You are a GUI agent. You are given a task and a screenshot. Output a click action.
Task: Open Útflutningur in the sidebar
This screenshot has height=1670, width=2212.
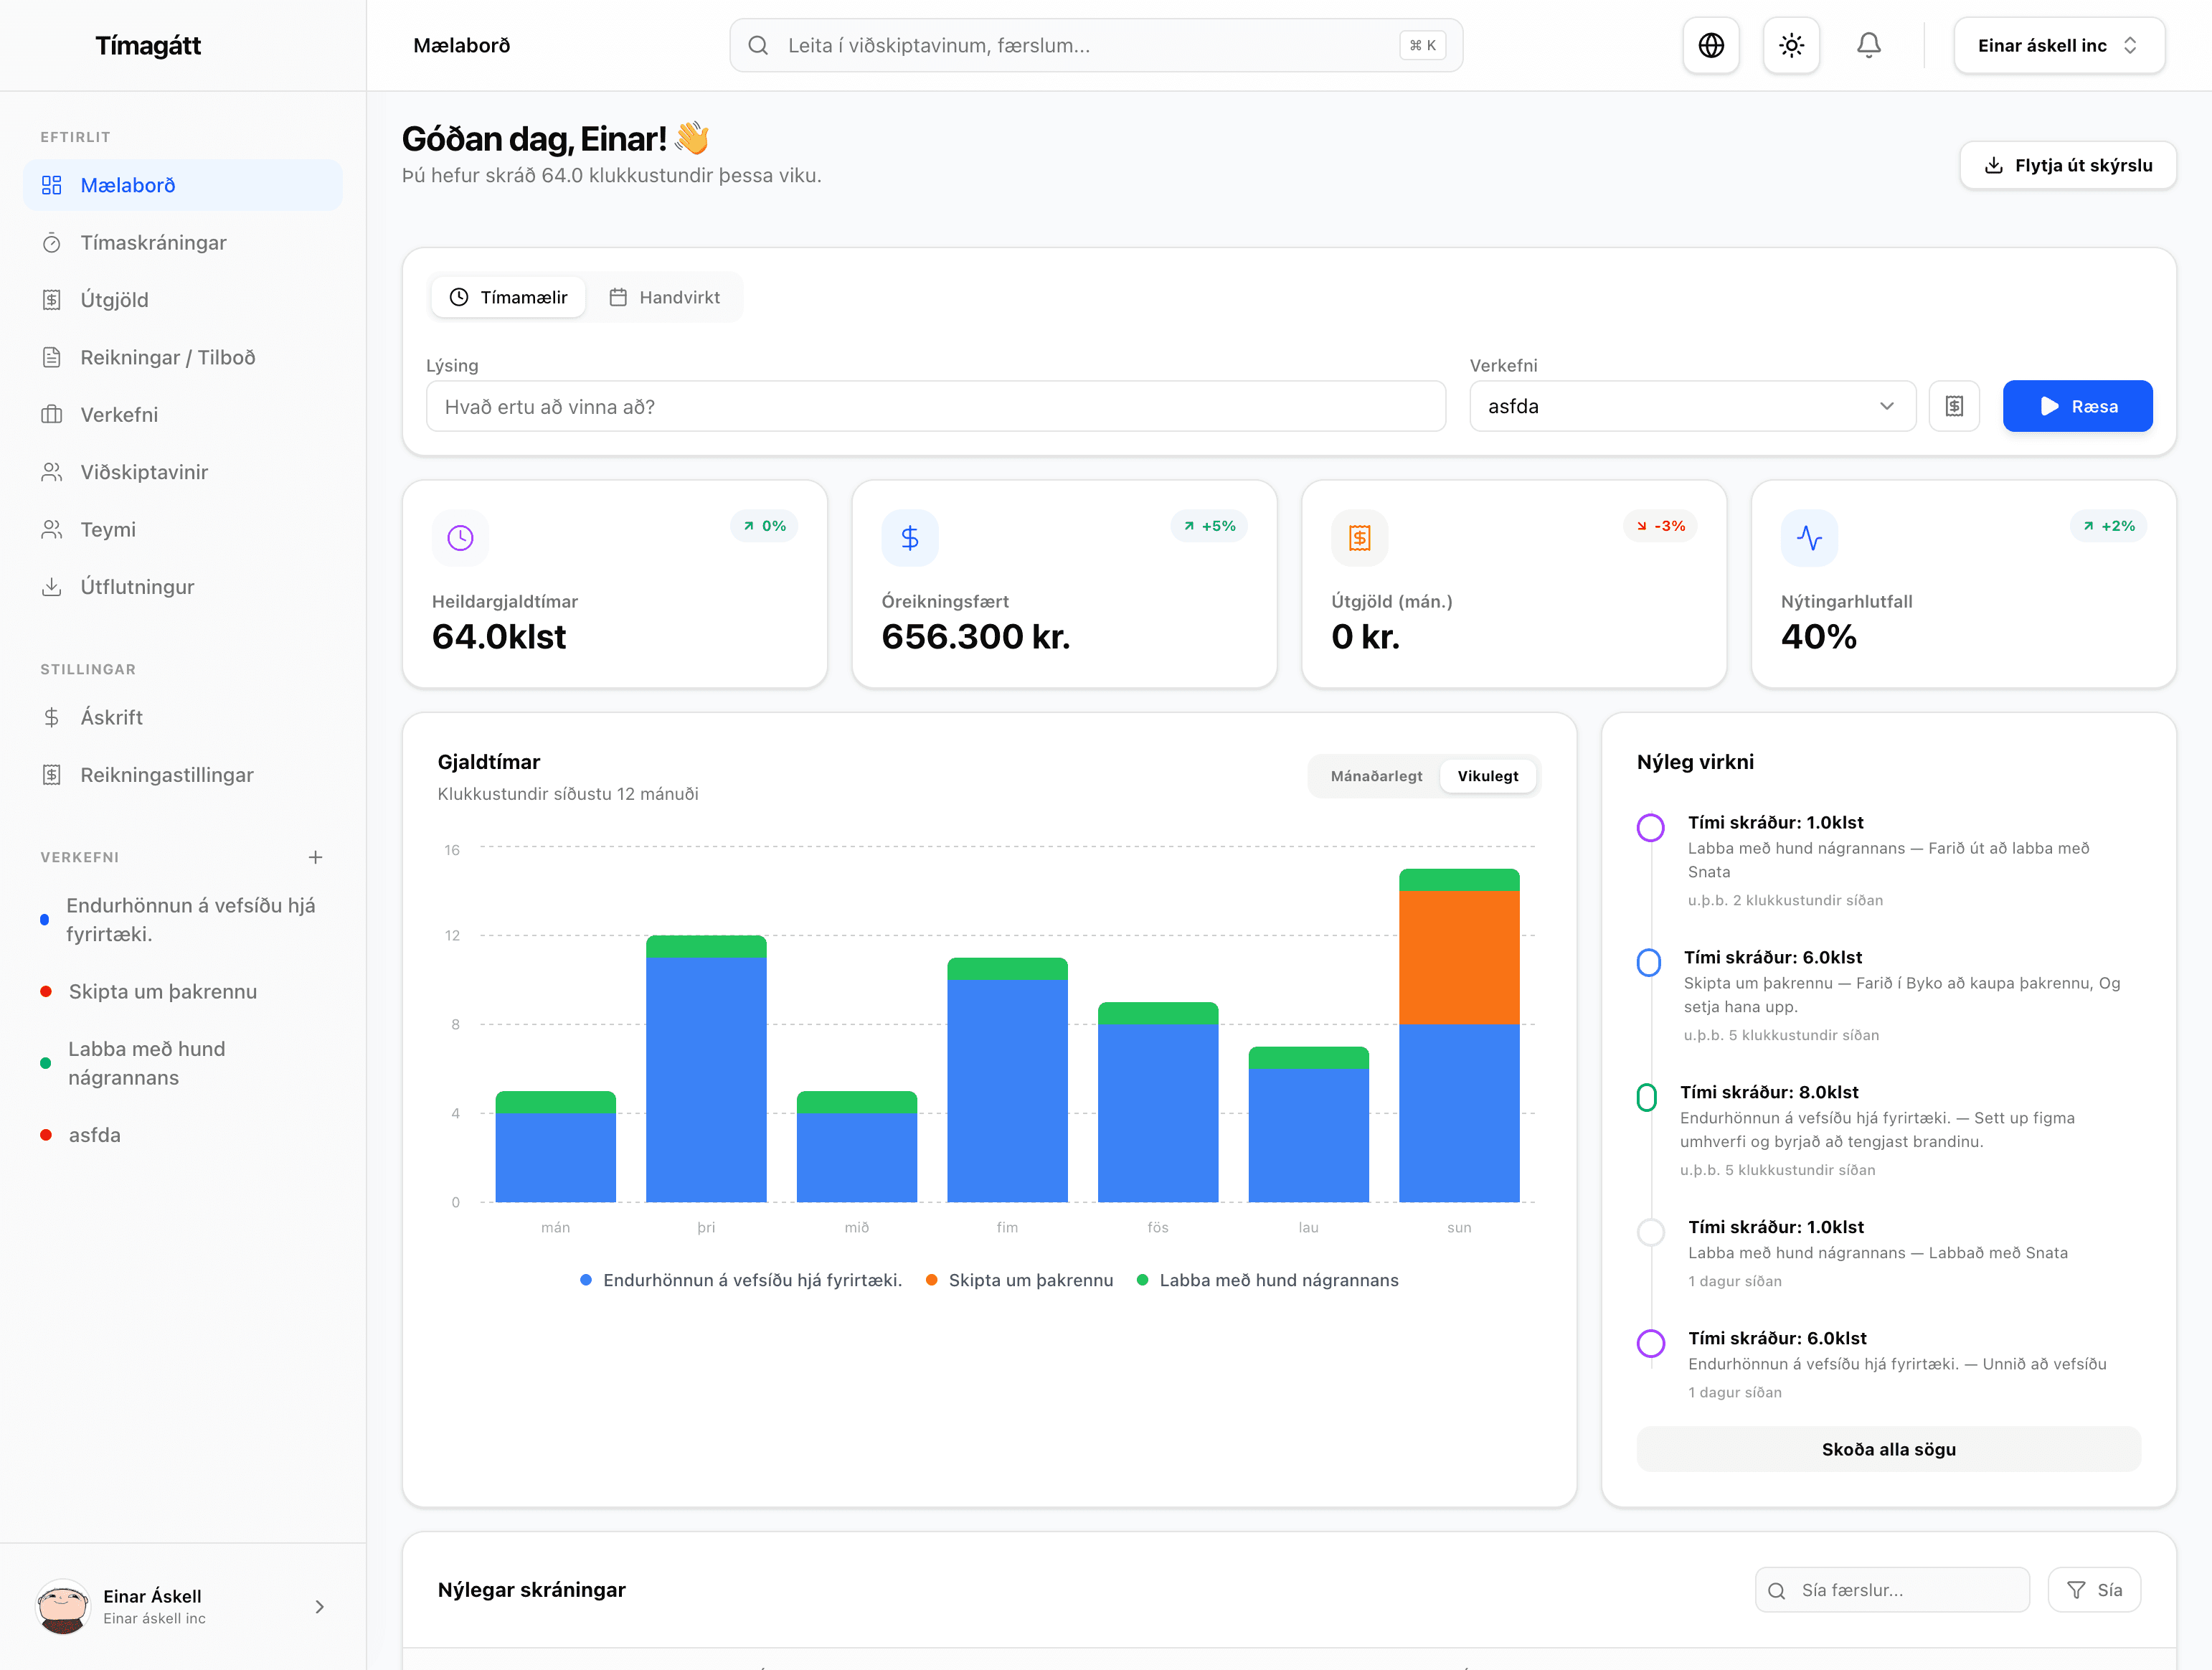137,587
